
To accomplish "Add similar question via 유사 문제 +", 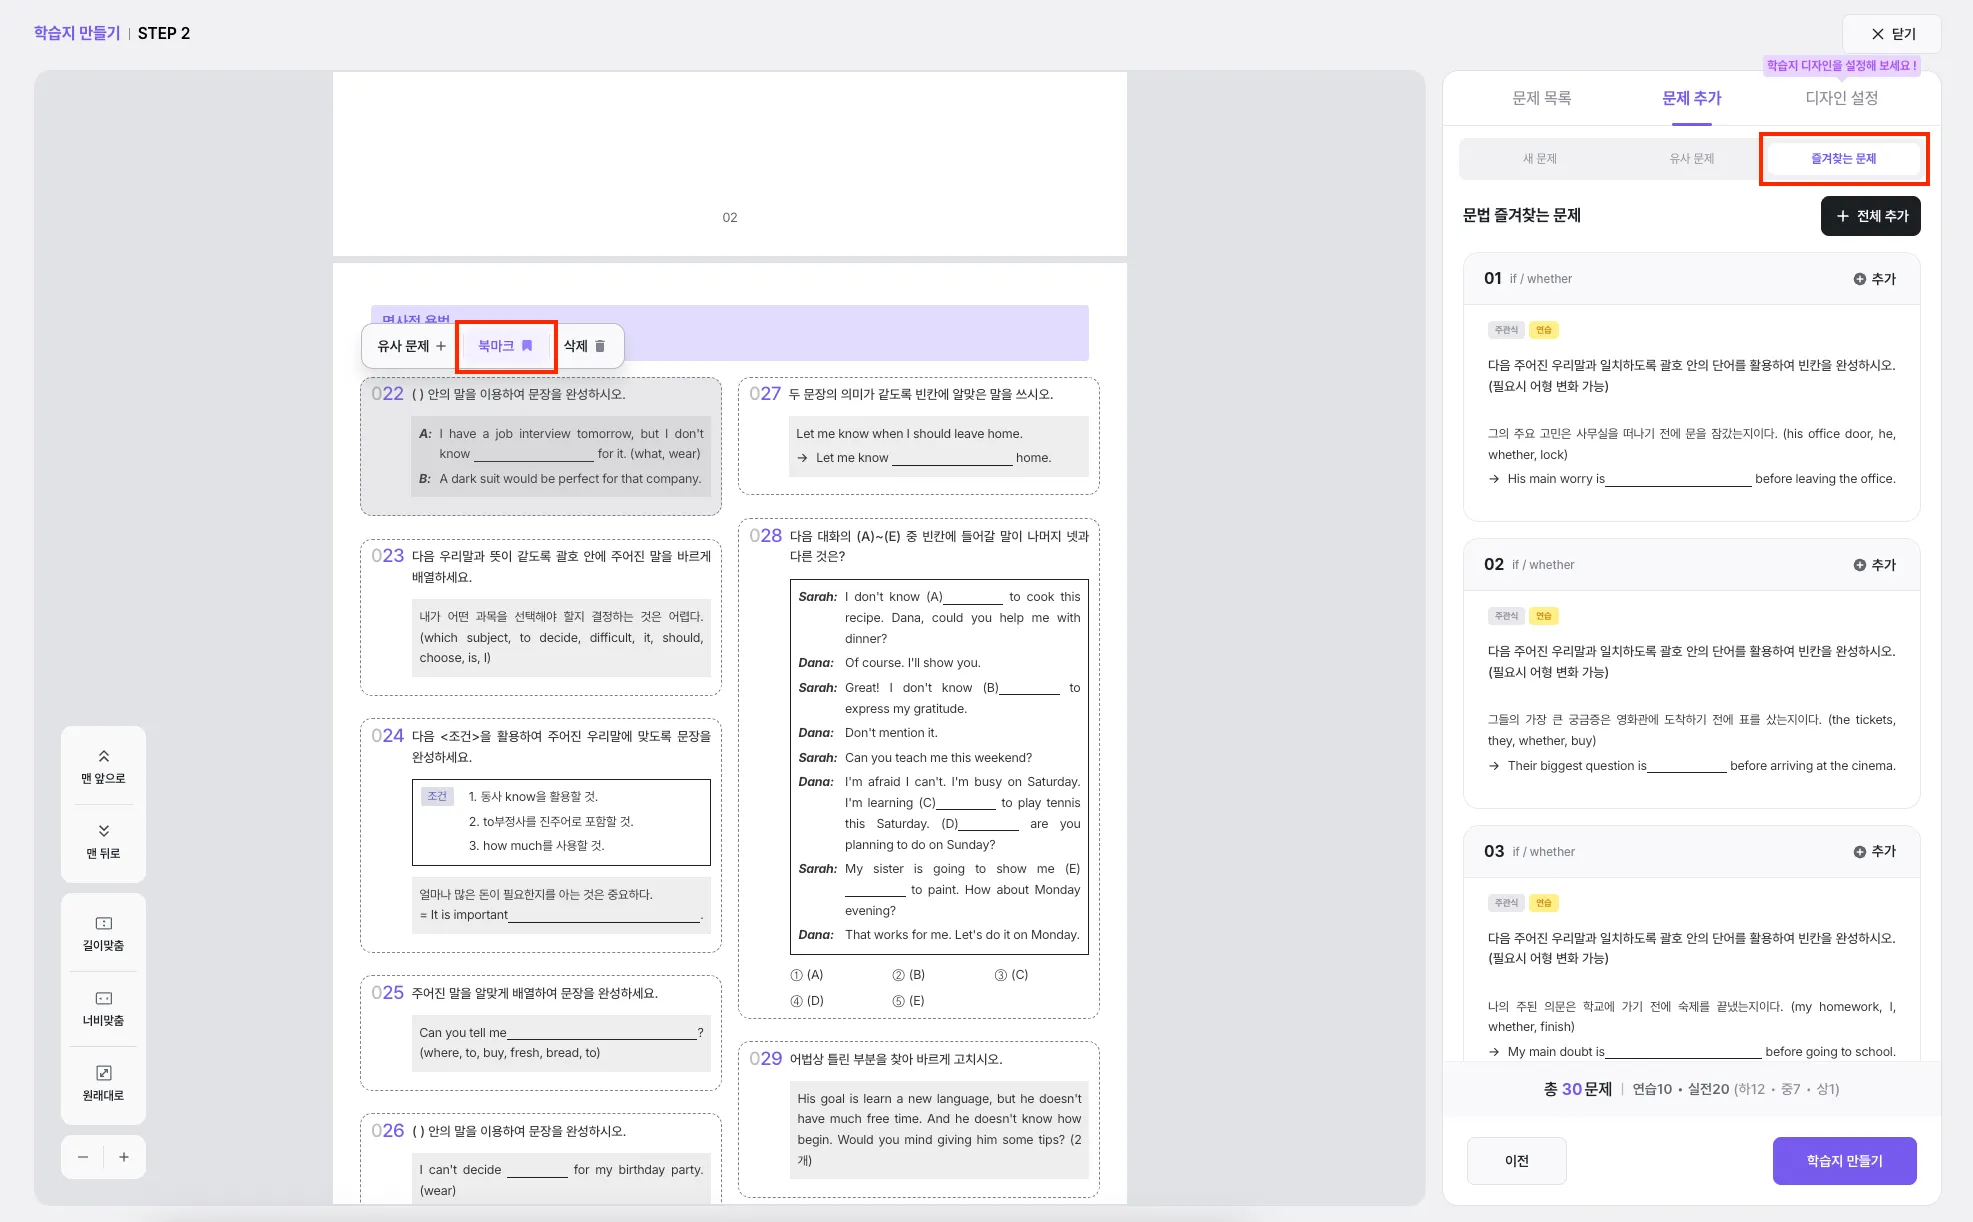I will 411,346.
